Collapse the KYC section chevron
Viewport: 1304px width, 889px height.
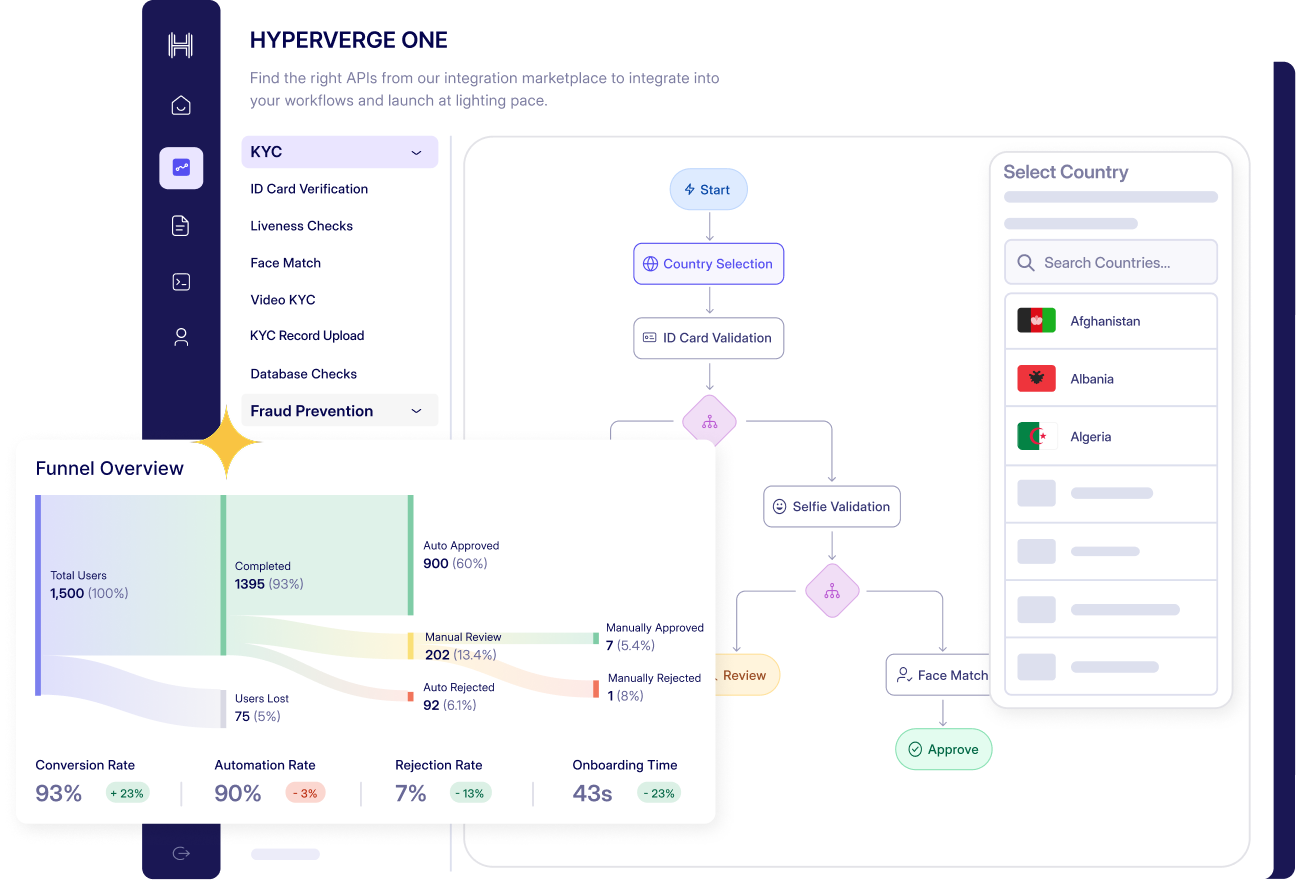point(416,153)
